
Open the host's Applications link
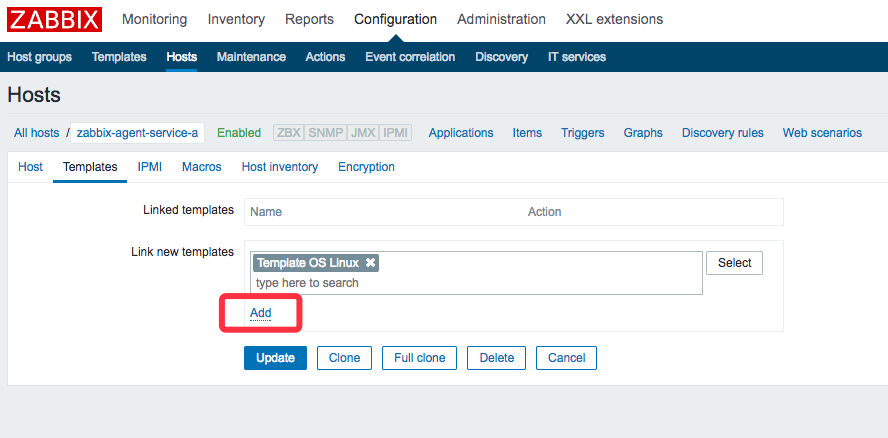click(461, 133)
